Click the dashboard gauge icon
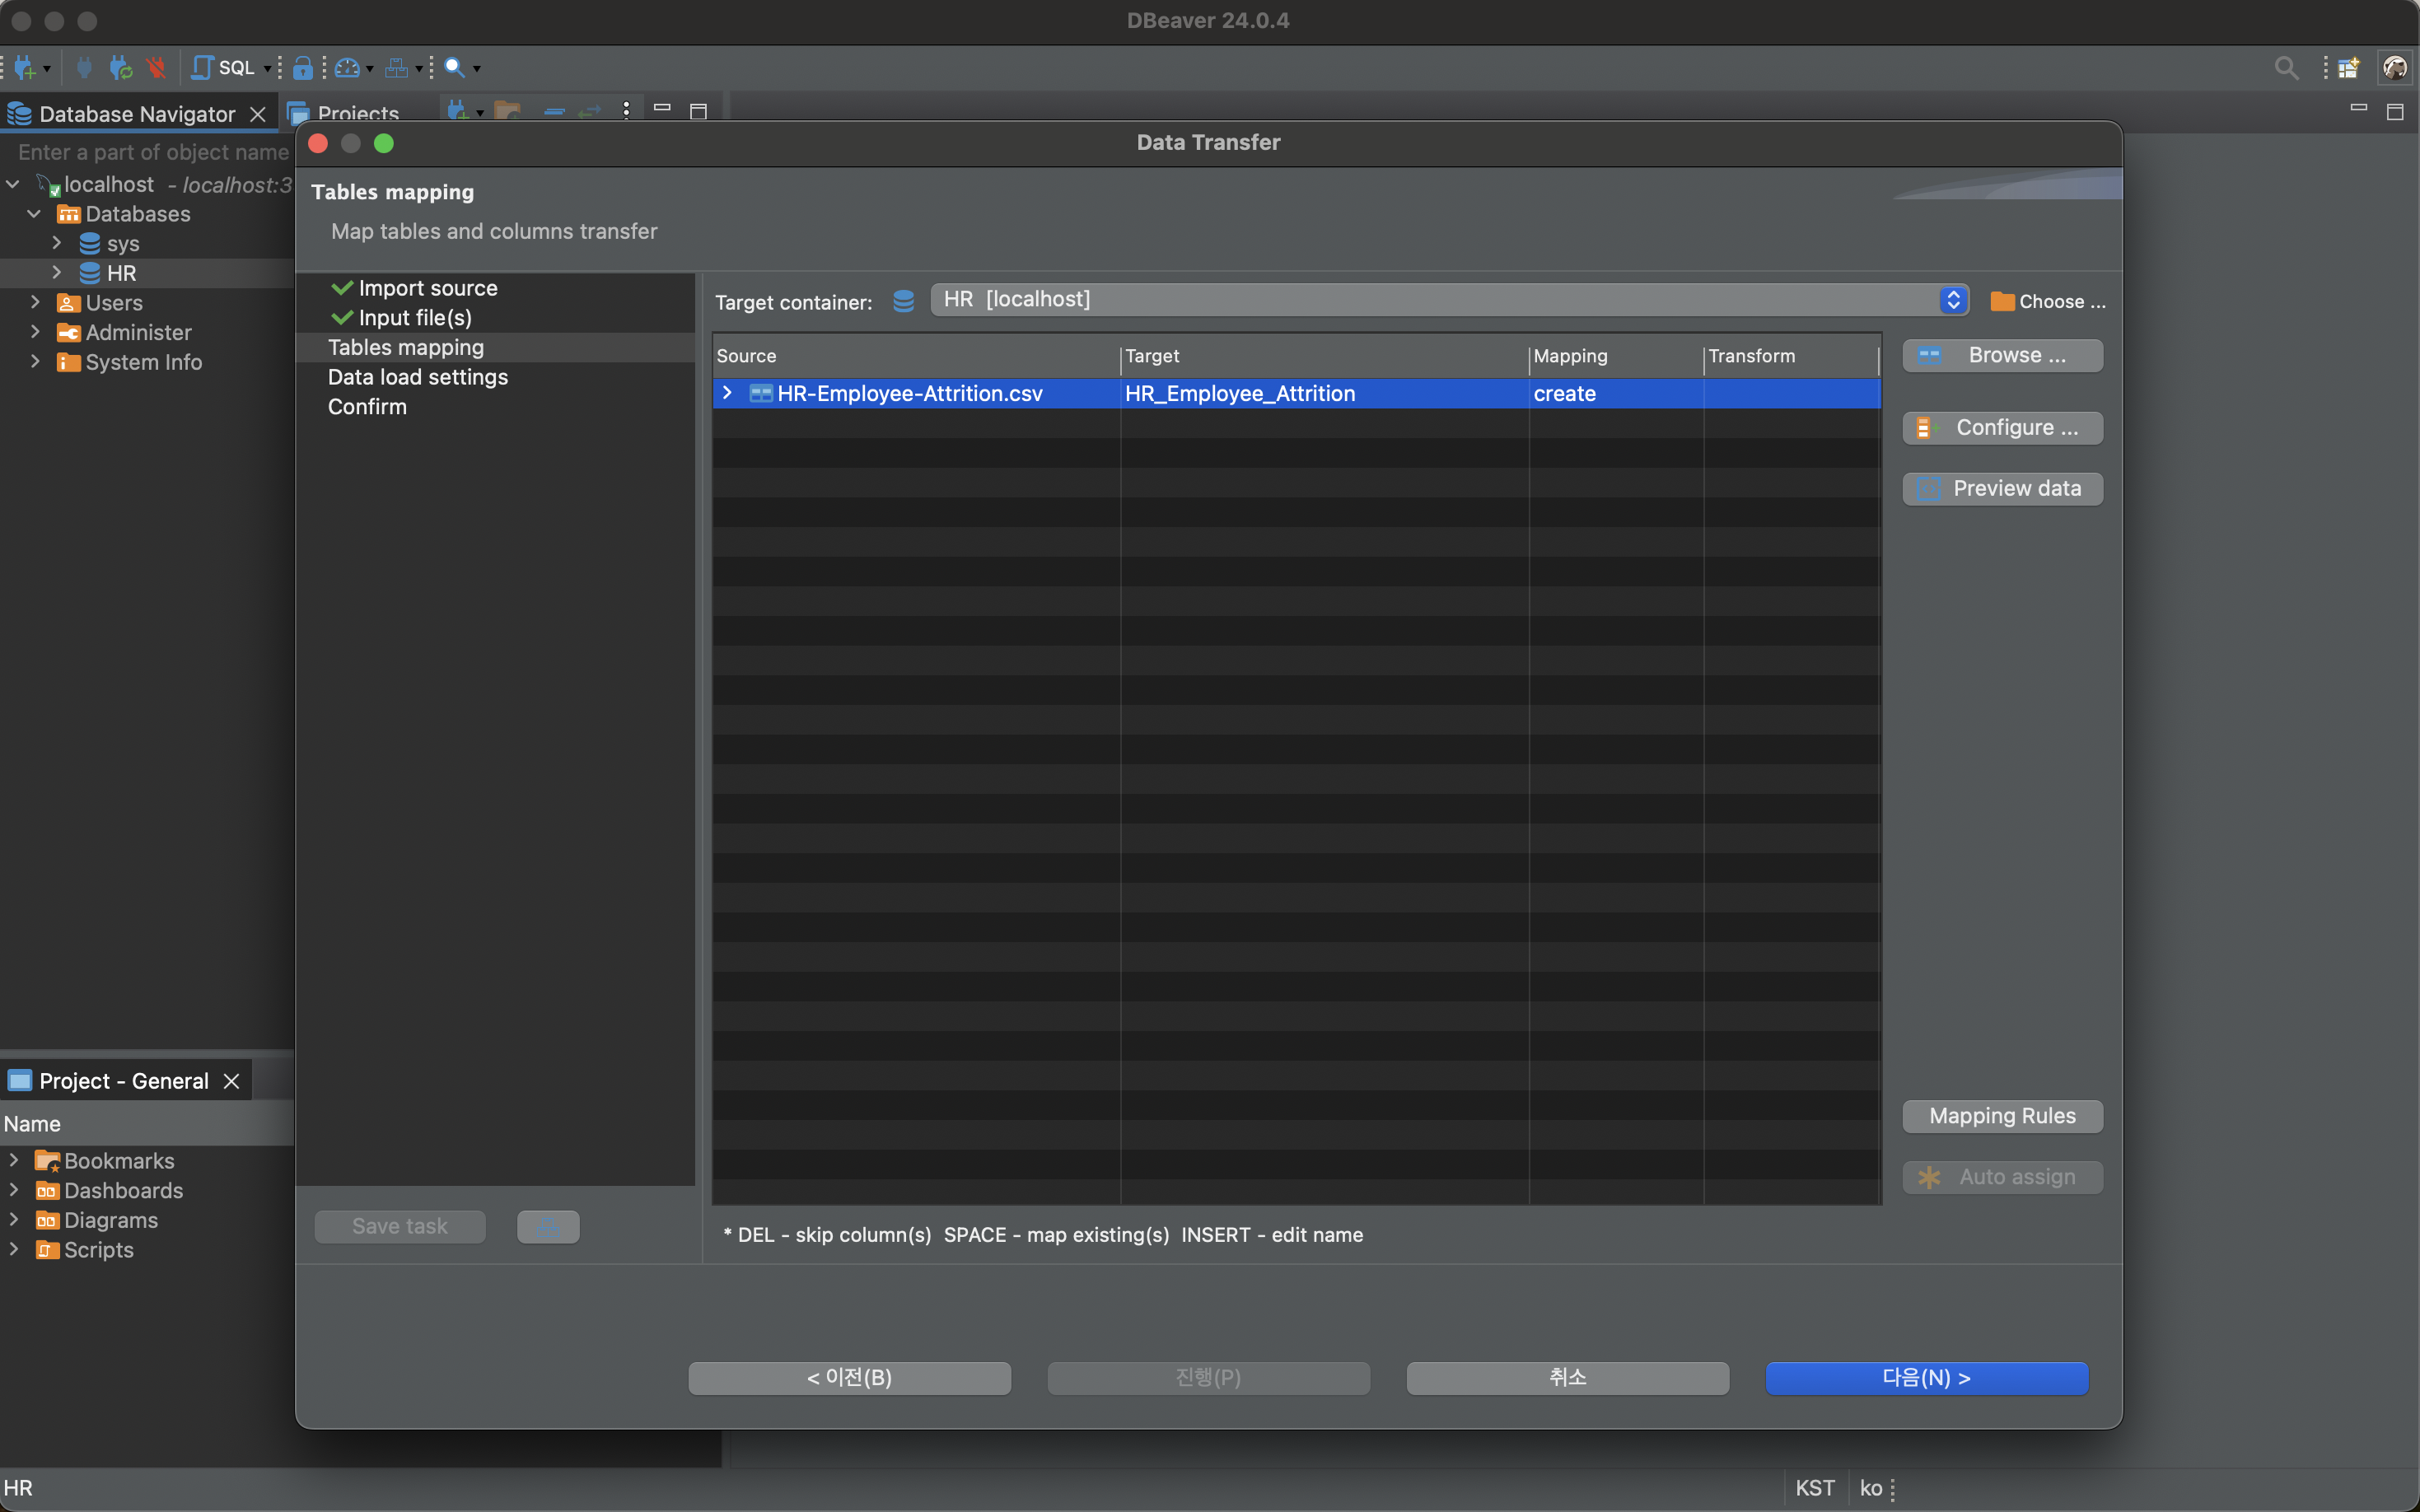This screenshot has width=2420, height=1512. click(x=346, y=67)
